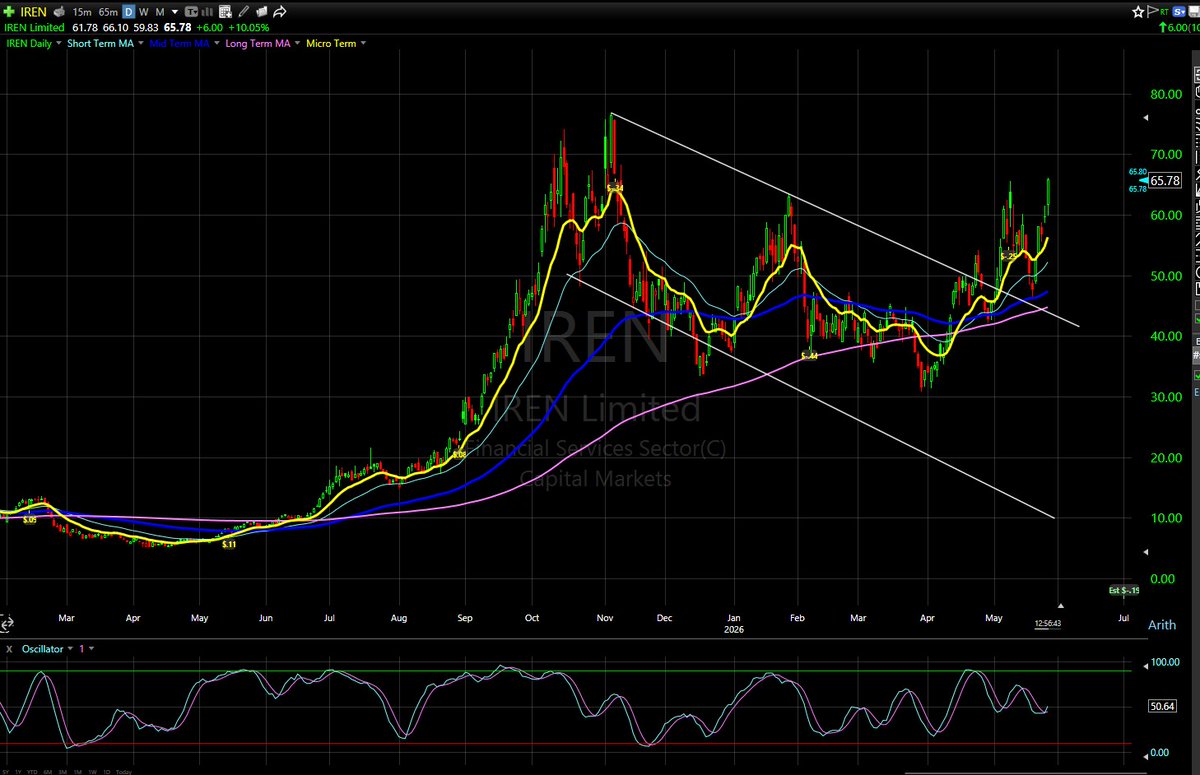Image resolution: width=1200 pixels, height=775 pixels.
Task: Click the star favorite icon at top right
Action: pyautogui.click(x=1138, y=12)
